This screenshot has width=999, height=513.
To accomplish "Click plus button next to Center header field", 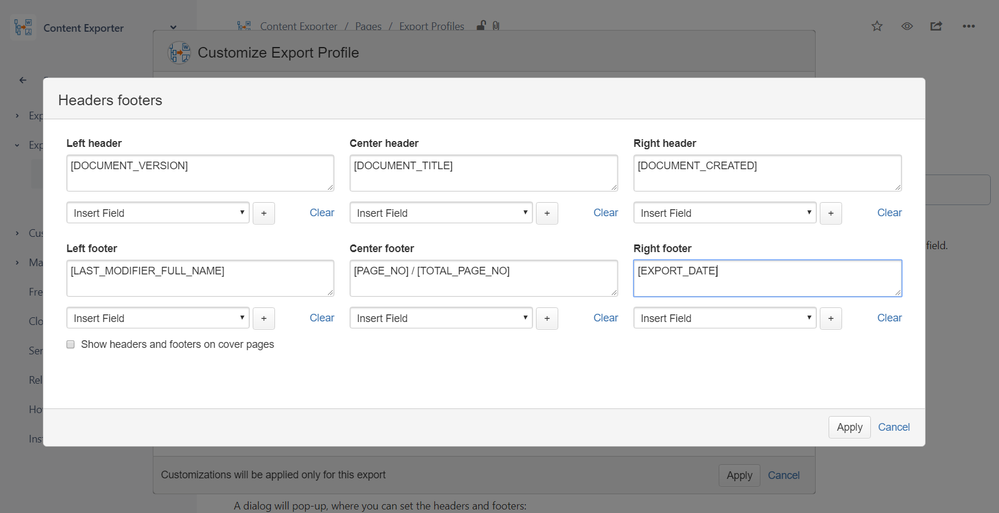I will tap(547, 213).
